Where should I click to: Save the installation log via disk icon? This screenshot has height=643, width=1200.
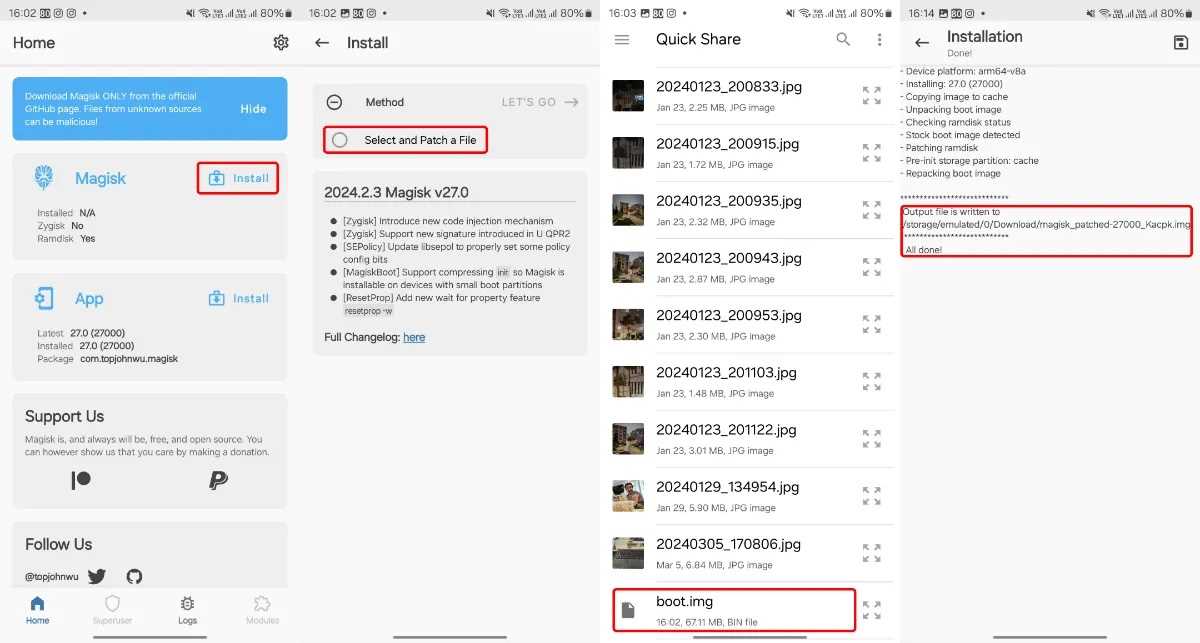tap(1180, 43)
